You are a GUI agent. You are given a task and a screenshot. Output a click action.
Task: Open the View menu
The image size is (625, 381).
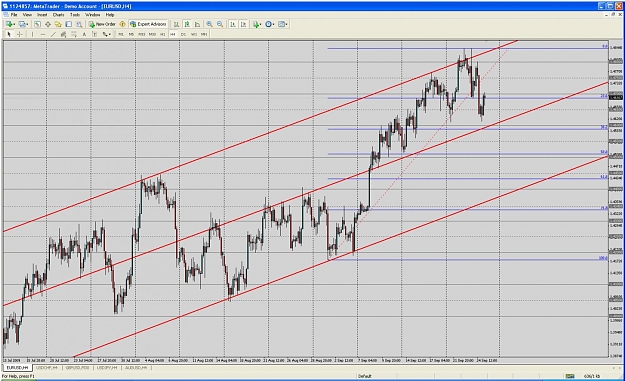coord(27,15)
